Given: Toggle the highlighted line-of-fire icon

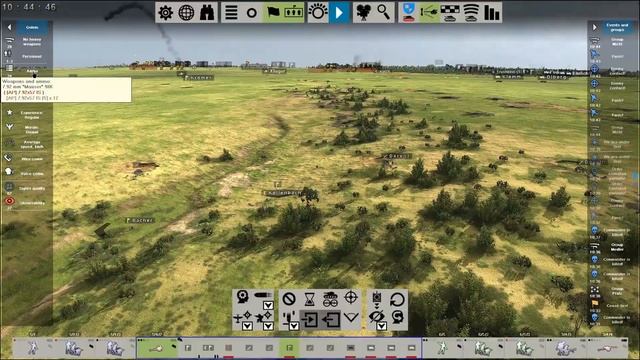Looking at the screenshot, I should pyautogui.click(x=429, y=13).
